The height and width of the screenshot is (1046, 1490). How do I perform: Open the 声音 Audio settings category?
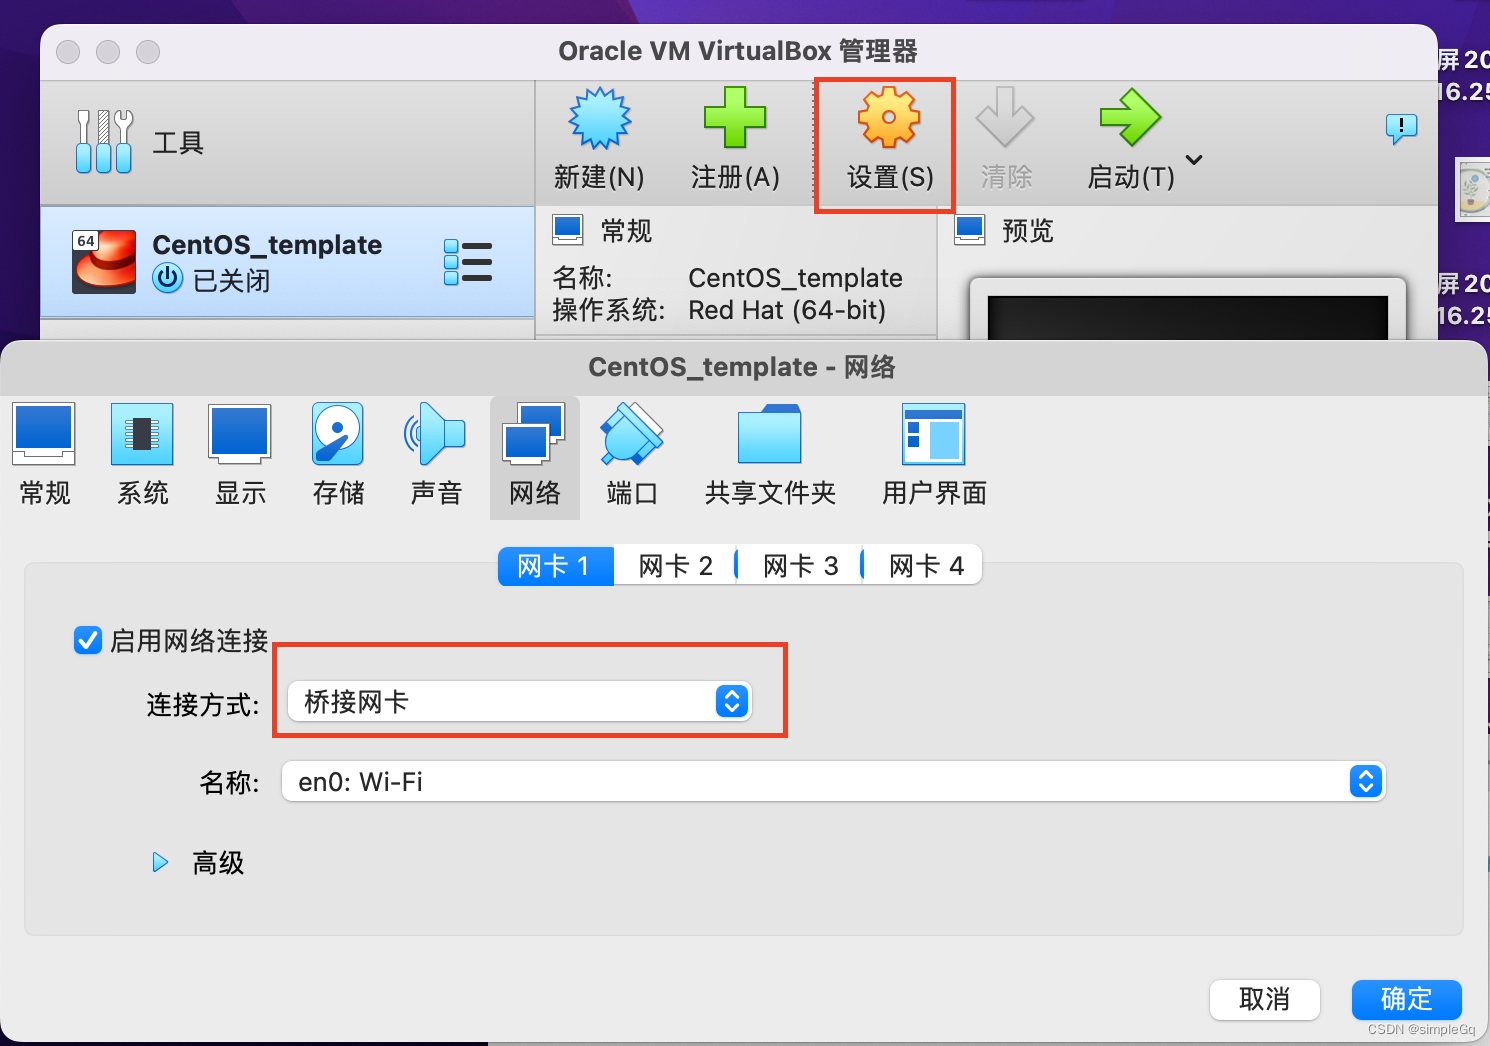coord(435,455)
